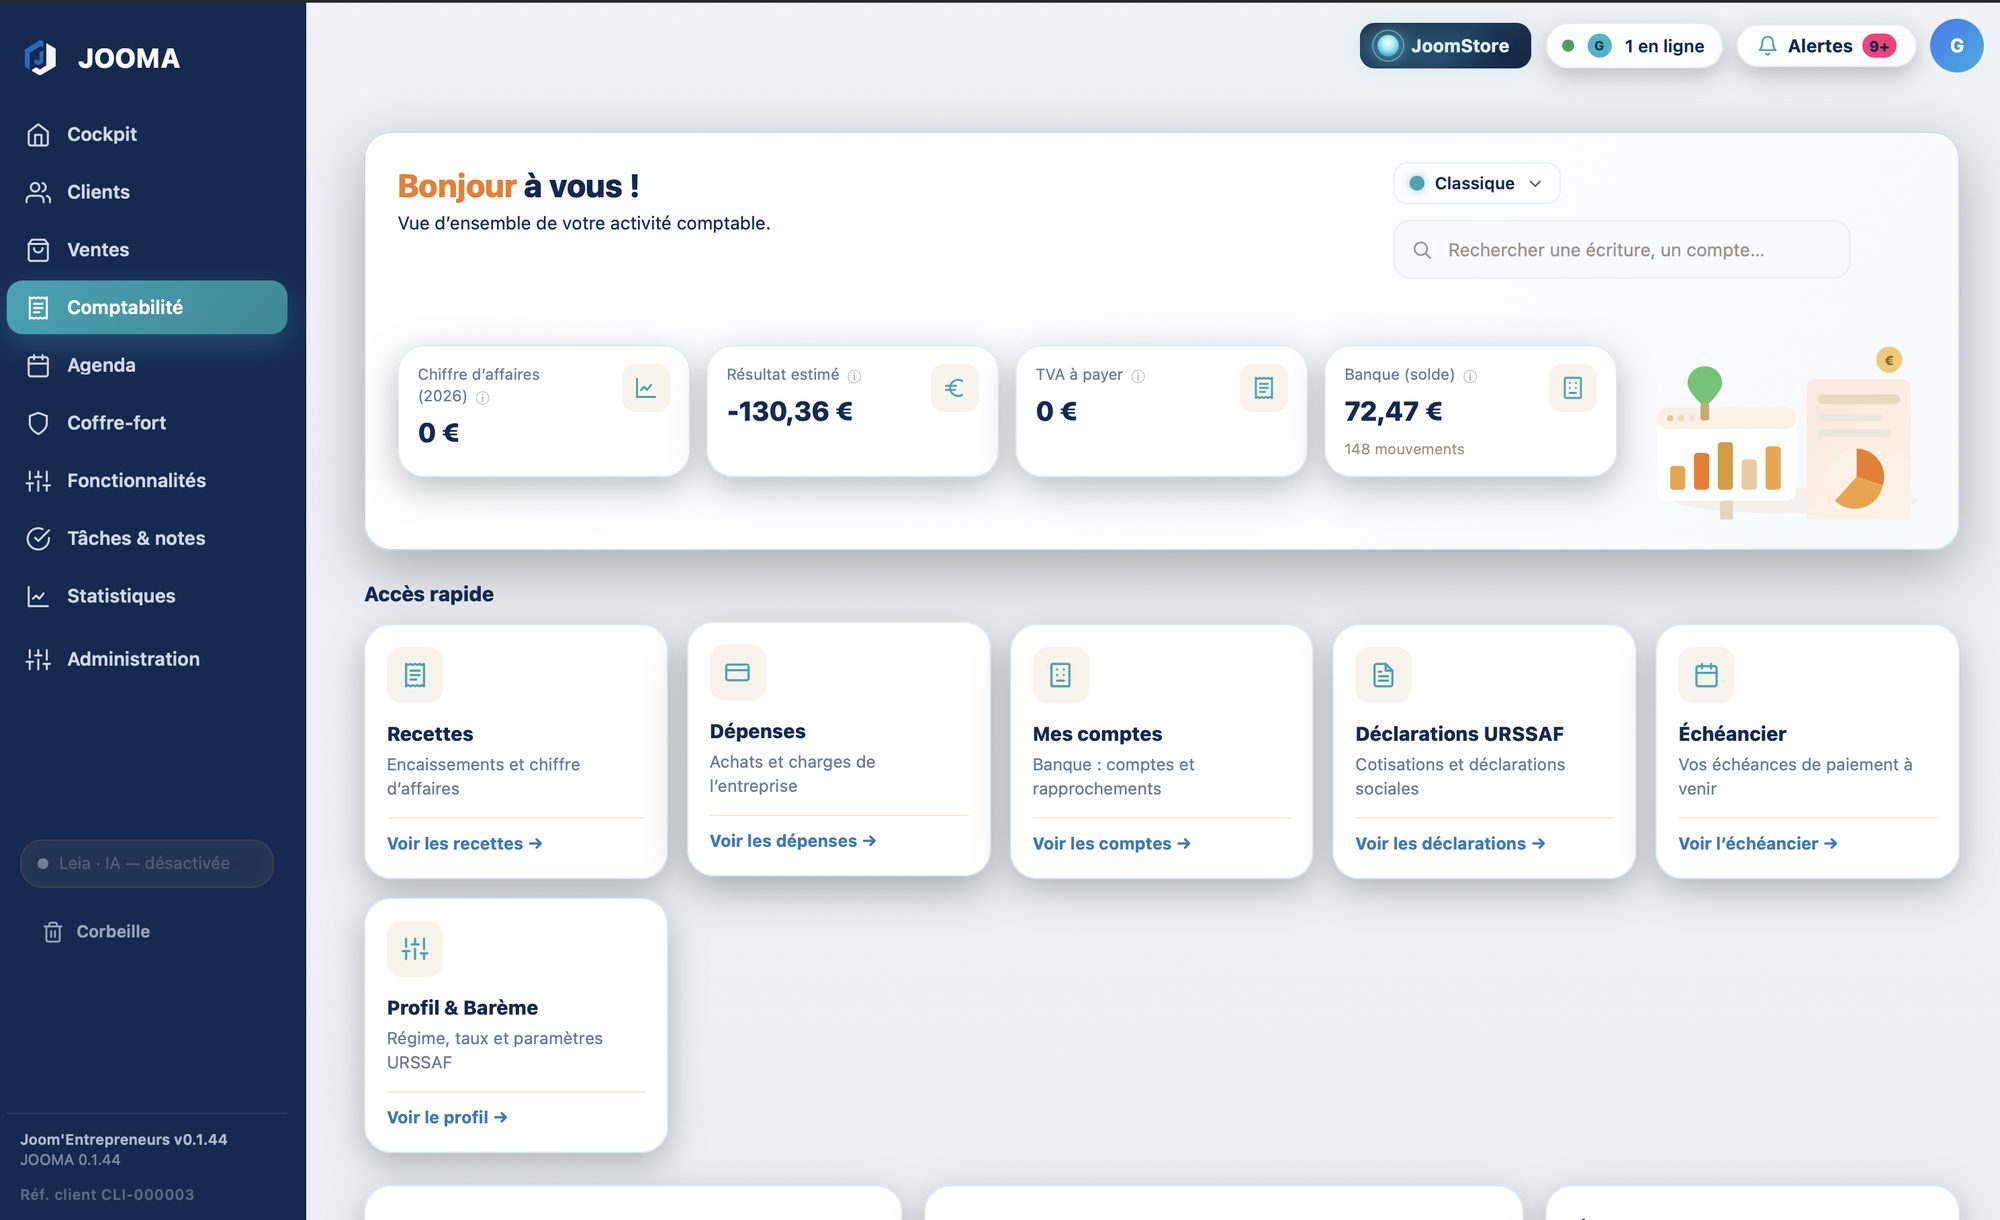Open the G user avatar menu
Image resolution: width=2000 pixels, height=1220 pixels.
(1956, 46)
